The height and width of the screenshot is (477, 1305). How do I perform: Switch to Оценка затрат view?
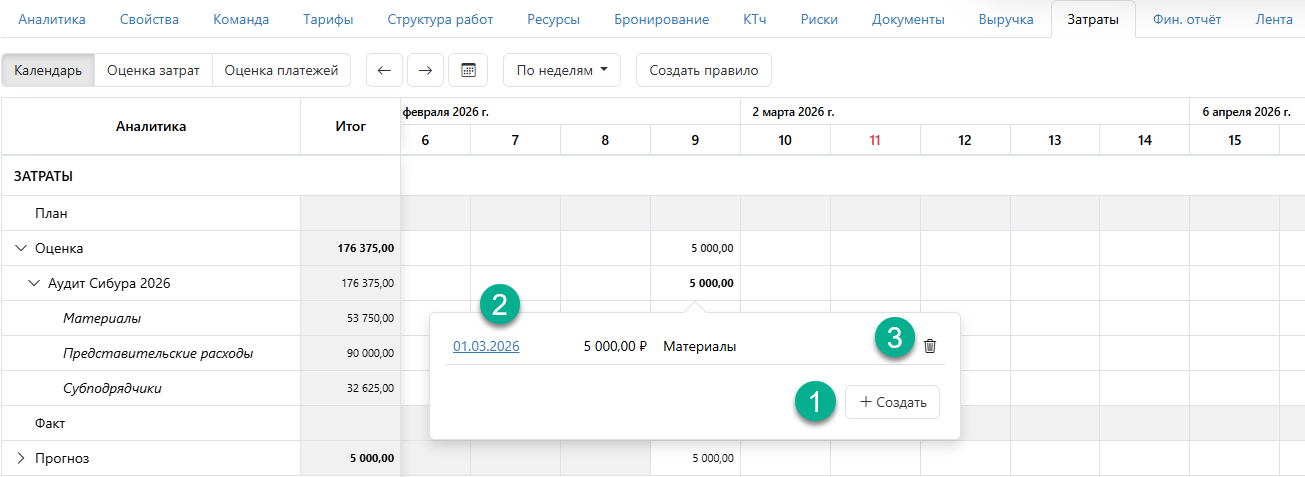pyautogui.click(x=153, y=71)
